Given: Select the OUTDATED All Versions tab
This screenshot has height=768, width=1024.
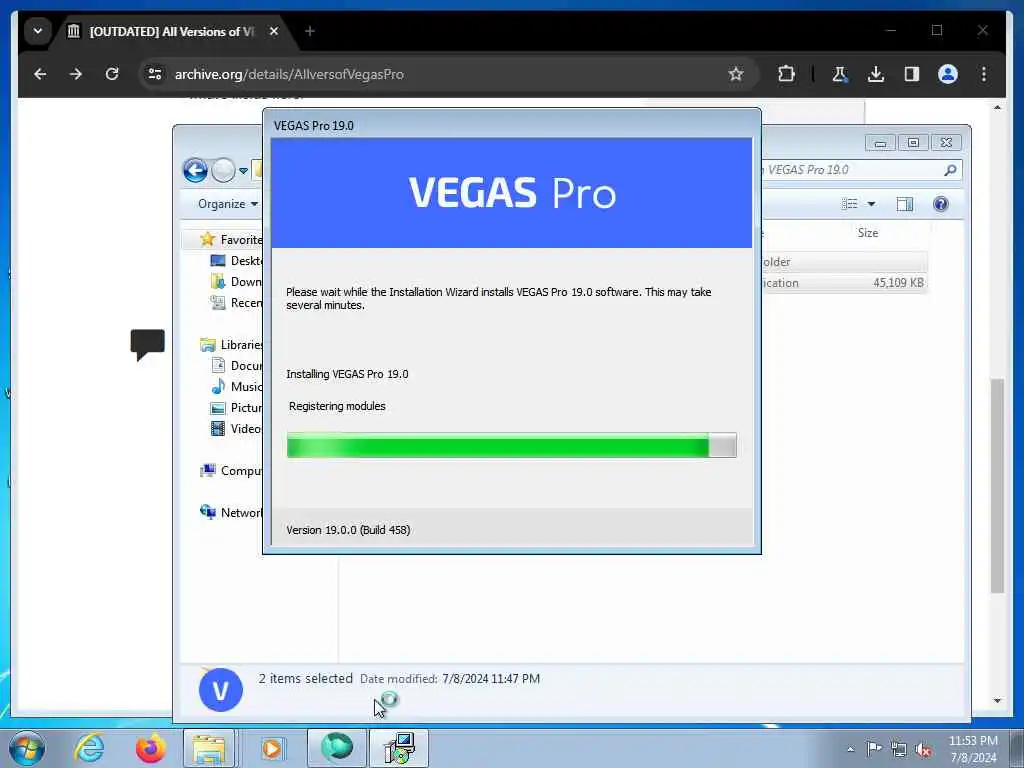Looking at the screenshot, I should click(171, 31).
